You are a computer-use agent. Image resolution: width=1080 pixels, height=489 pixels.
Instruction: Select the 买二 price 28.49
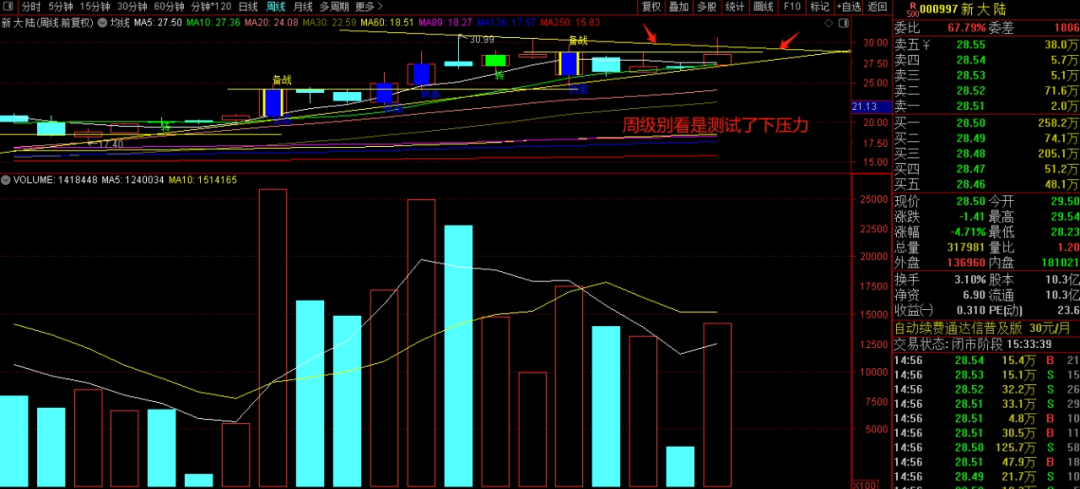969,138
